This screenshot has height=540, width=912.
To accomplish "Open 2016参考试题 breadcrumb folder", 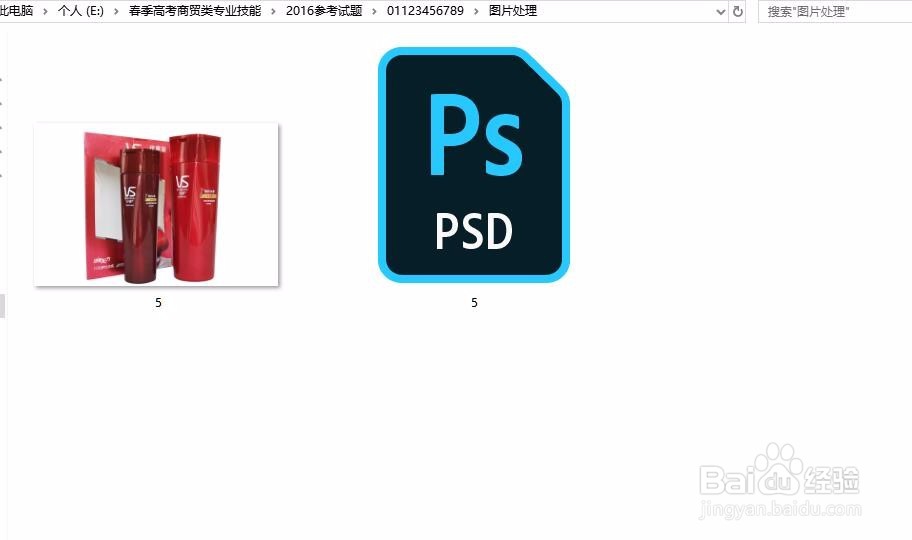I will click(324, 10).
